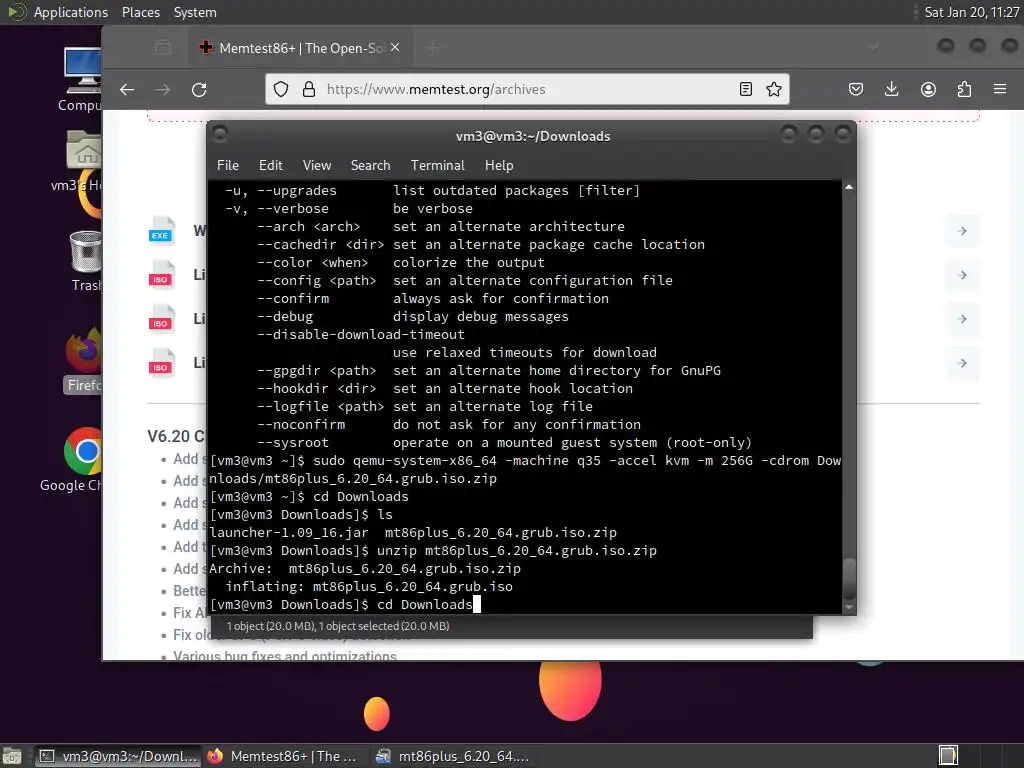Click the launcher-1.09_16.jar filename in terminal
The height and width of the screenshot is (768, 1024).
(x=289, y=532)
